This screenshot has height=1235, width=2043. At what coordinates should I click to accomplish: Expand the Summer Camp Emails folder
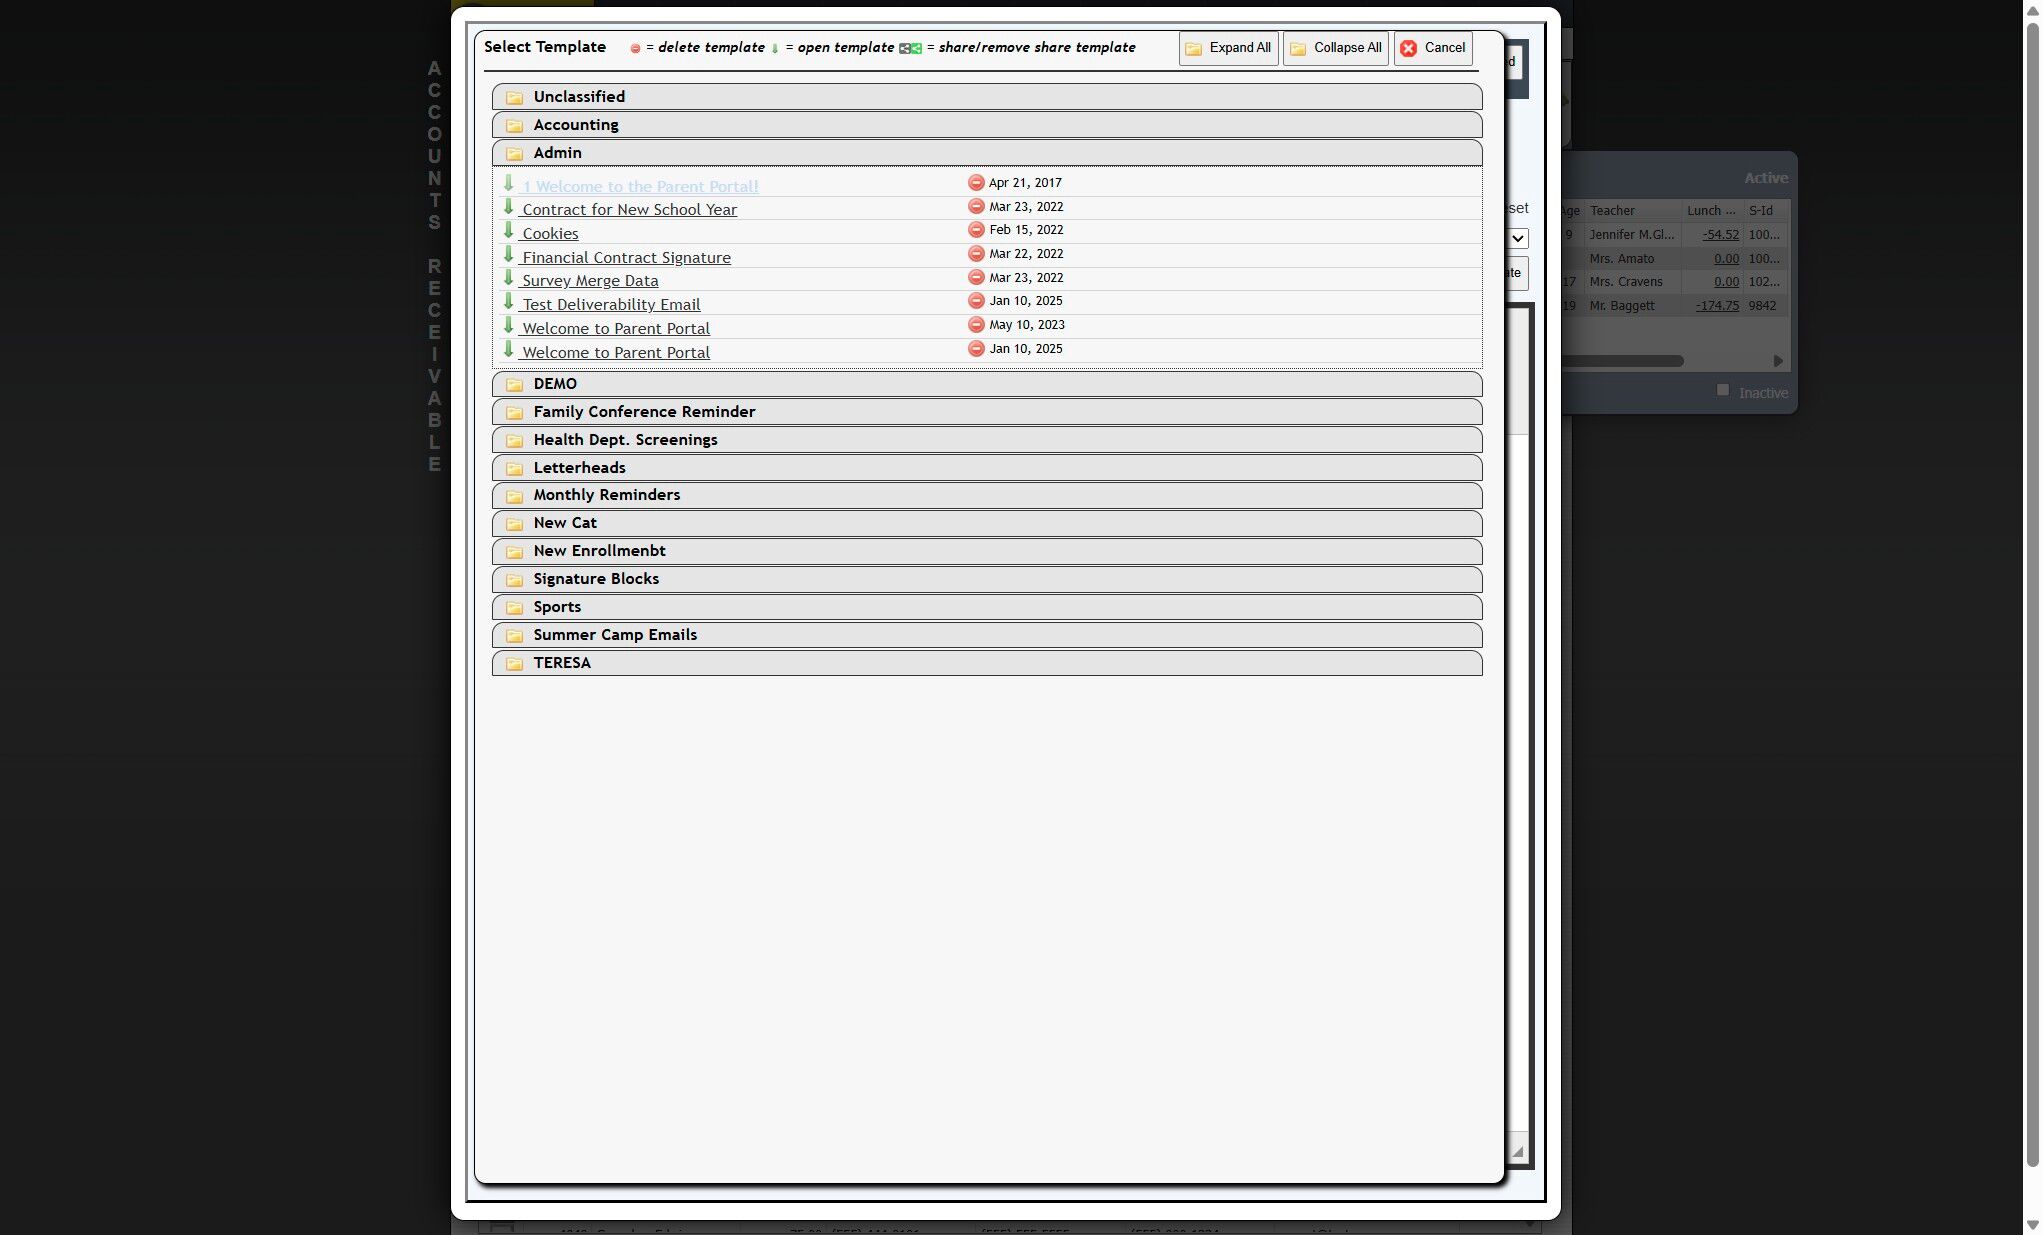[614, 635]
